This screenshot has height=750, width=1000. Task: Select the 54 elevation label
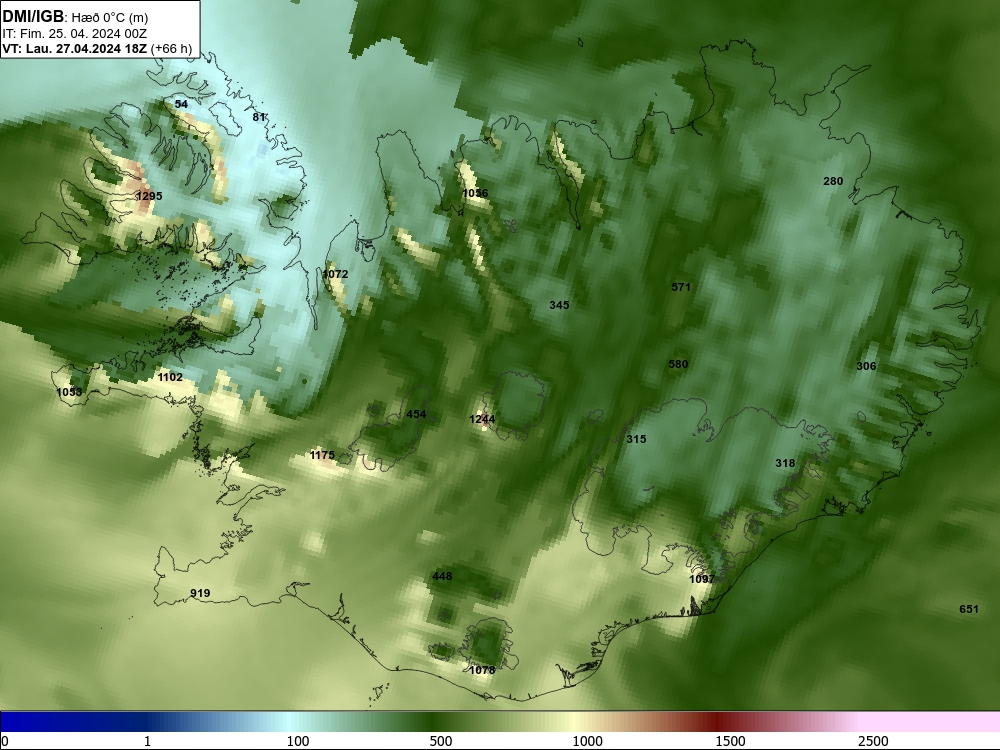(181, 104)
